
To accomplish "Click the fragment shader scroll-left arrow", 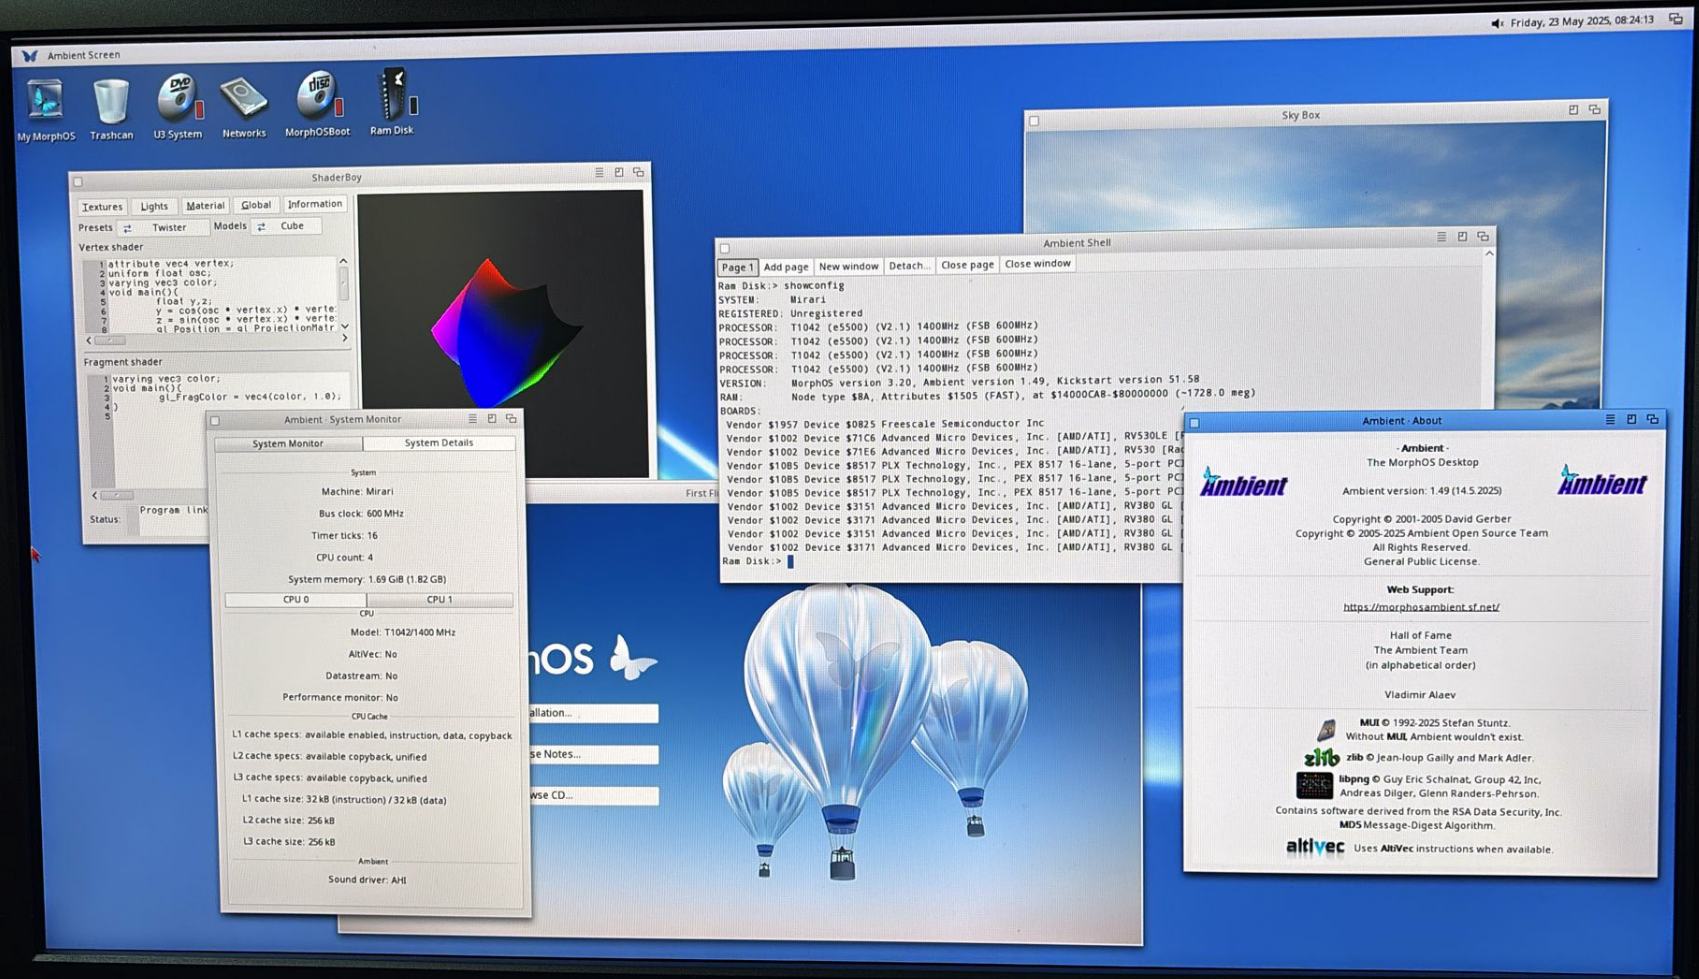I will (96, 496).
